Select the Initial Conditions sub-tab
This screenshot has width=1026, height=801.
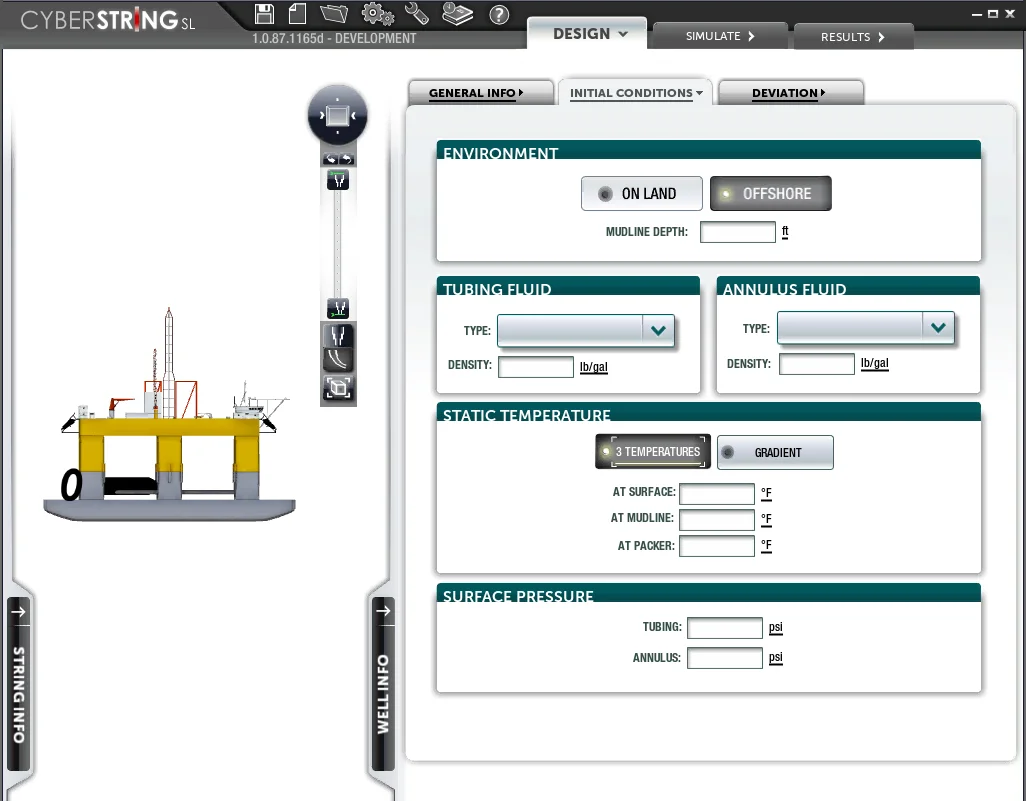pyautogui.click(x=635, y=93)
